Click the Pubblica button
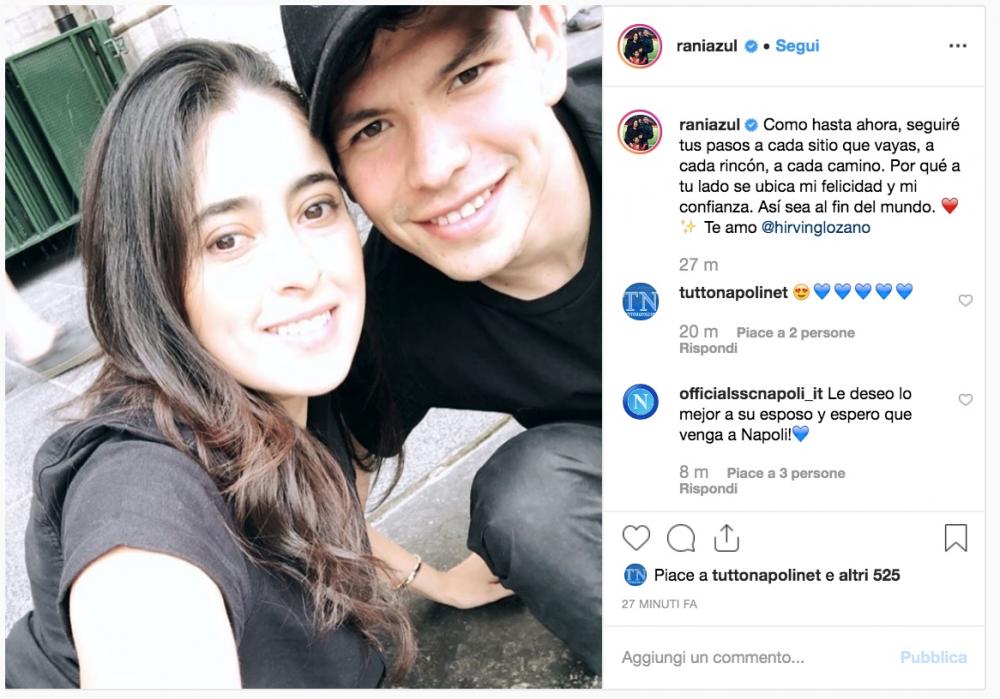 (x=933, y=657)
